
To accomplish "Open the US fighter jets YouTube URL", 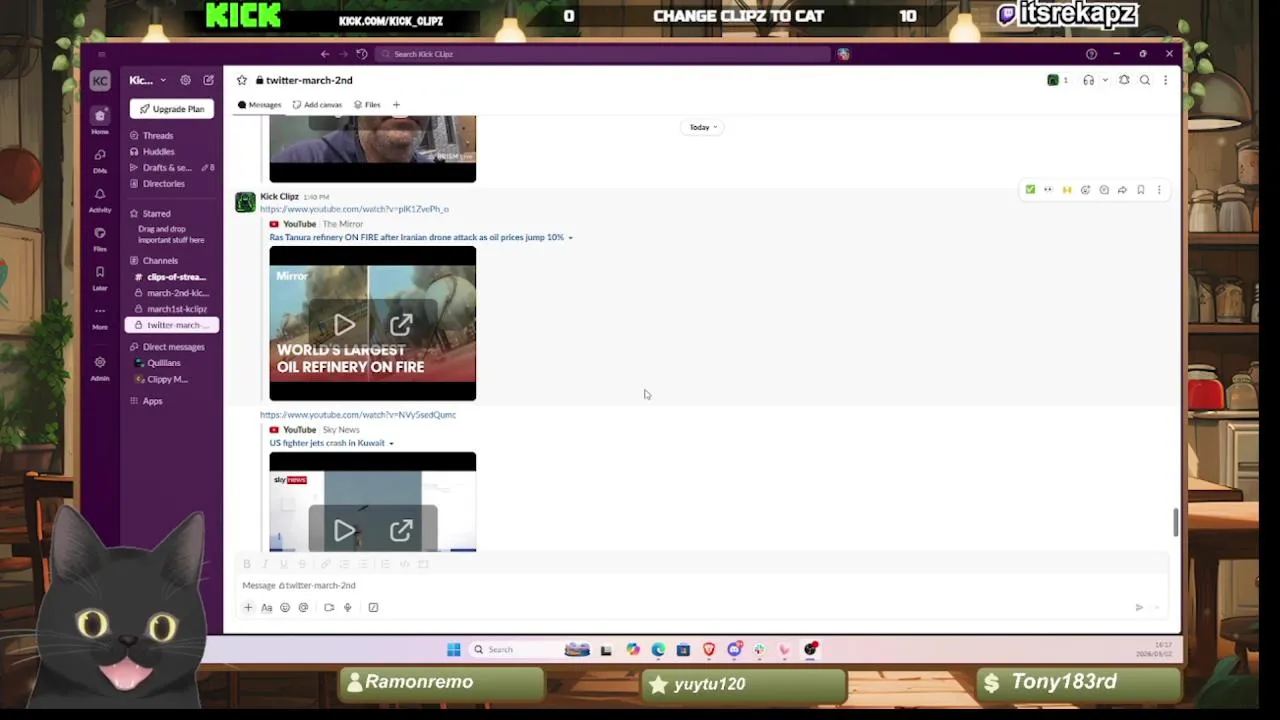I will pyautogui.click(x=358, y=415).
